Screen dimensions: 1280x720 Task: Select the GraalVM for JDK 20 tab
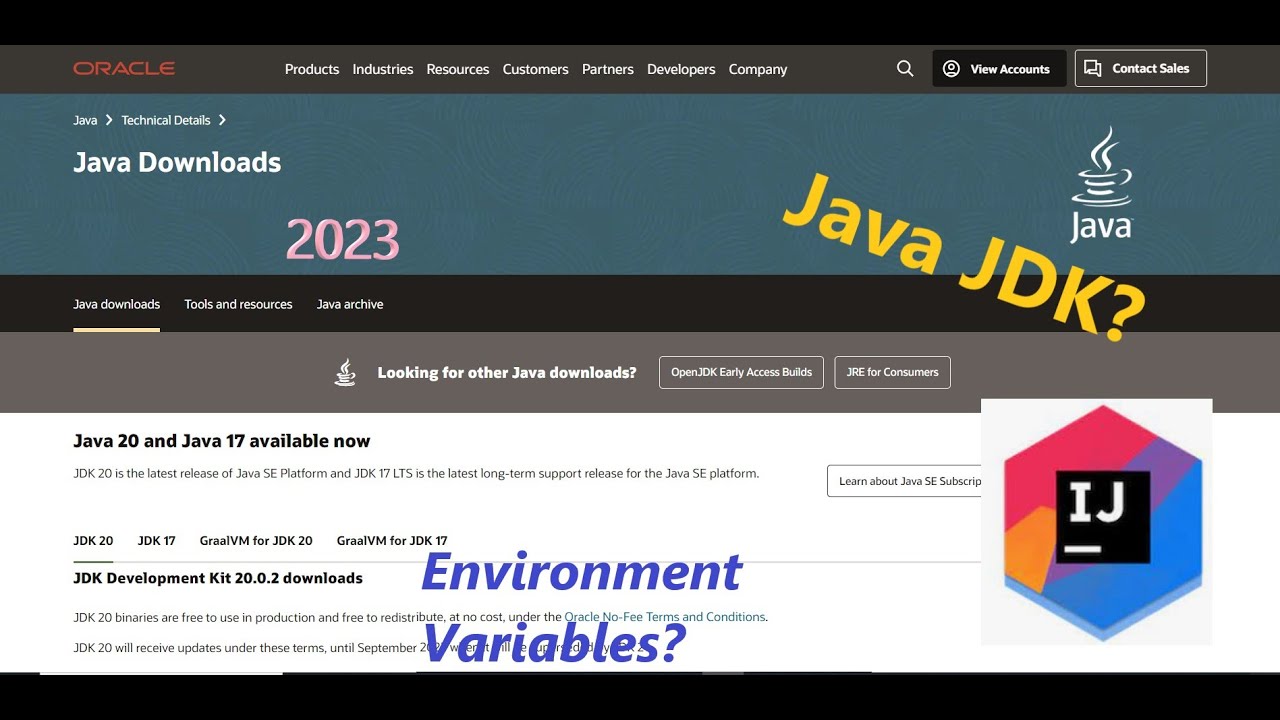[x=256, y=541]
